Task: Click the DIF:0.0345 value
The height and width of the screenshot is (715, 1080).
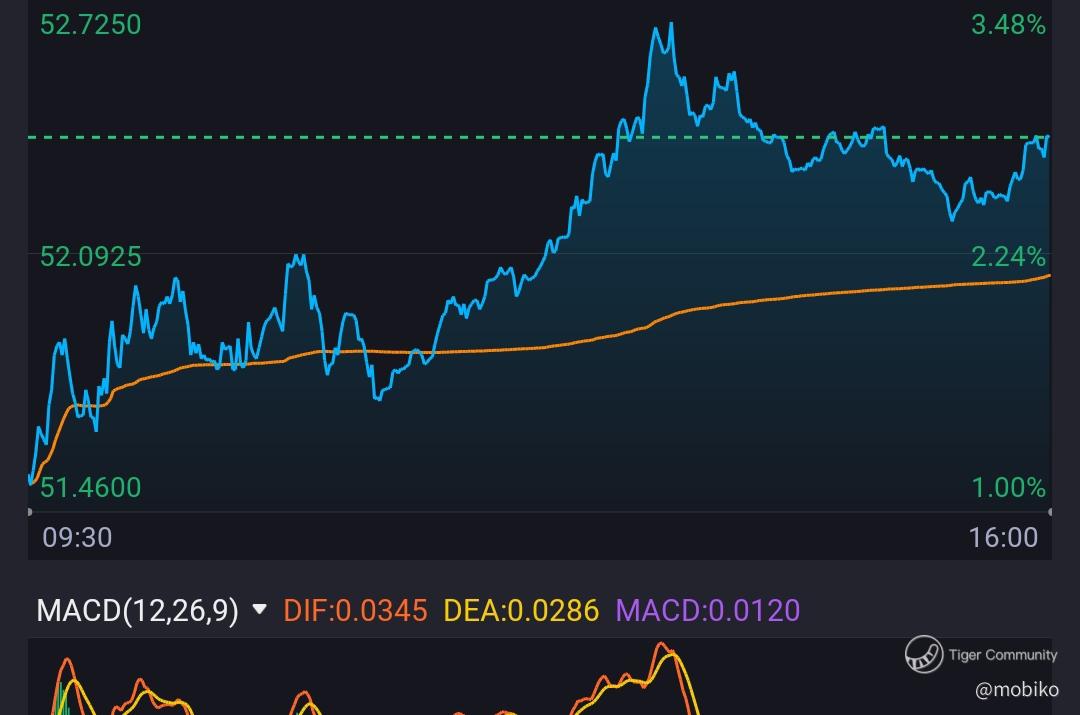Action: coord(355,610)
